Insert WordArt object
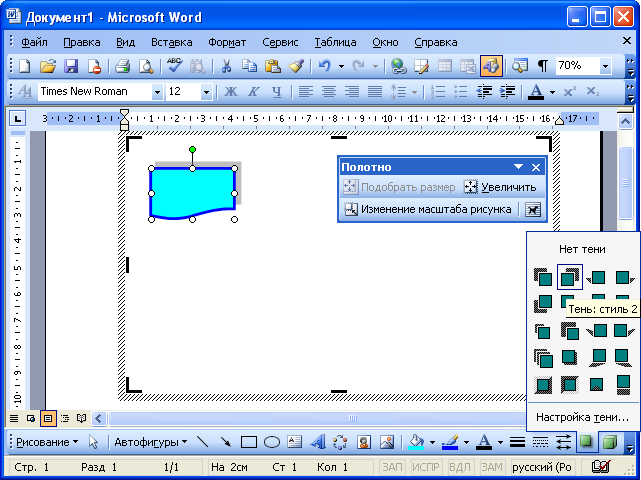Viewport: 641px width, 480px height. 318,442
